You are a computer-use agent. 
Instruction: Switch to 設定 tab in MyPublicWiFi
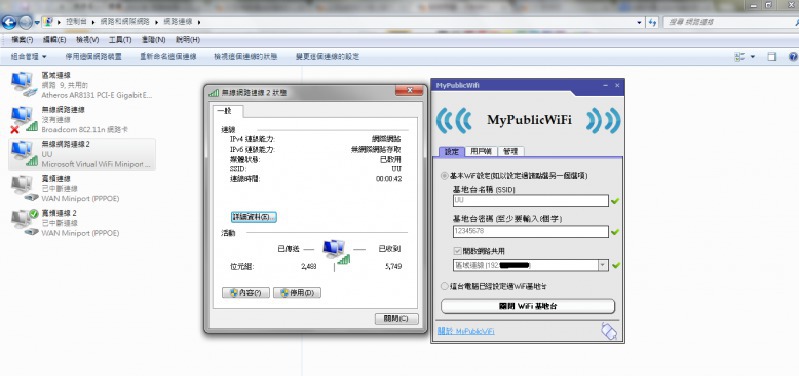(x=451, y=152)
